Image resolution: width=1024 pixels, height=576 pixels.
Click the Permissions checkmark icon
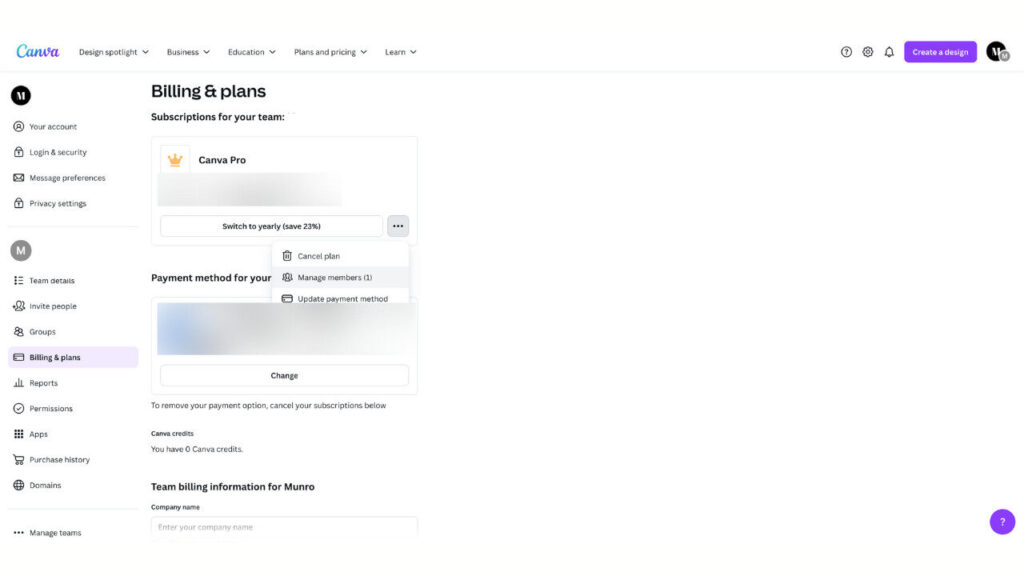point(19,408)
